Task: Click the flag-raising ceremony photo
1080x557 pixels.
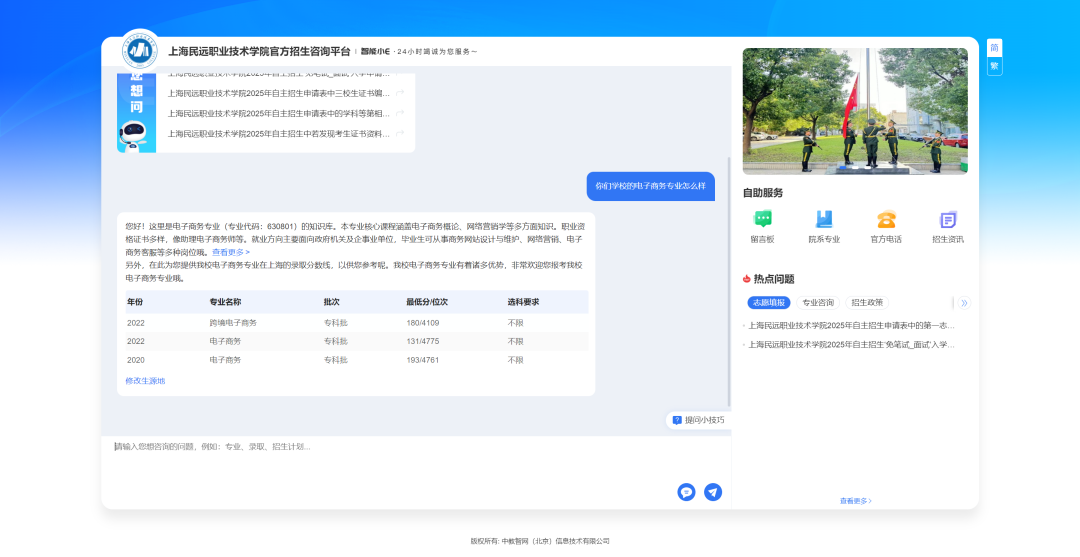Action: [855, 111]
